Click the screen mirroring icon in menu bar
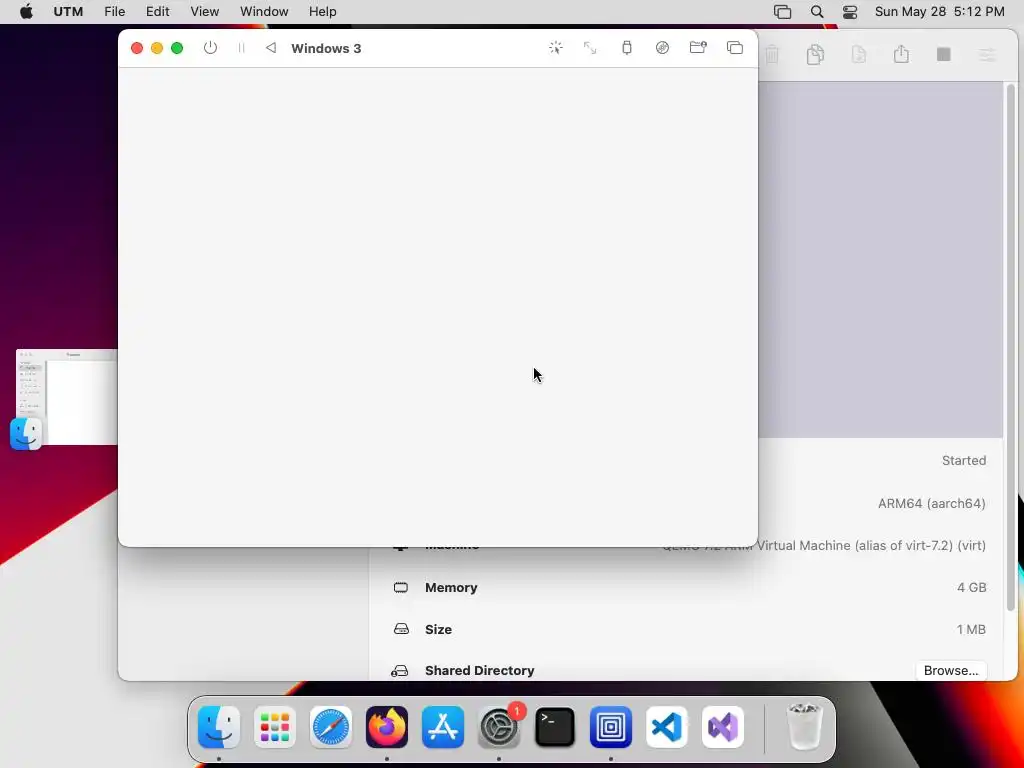1024x768 pixels. pyautogui.click(x=782, y=12)
